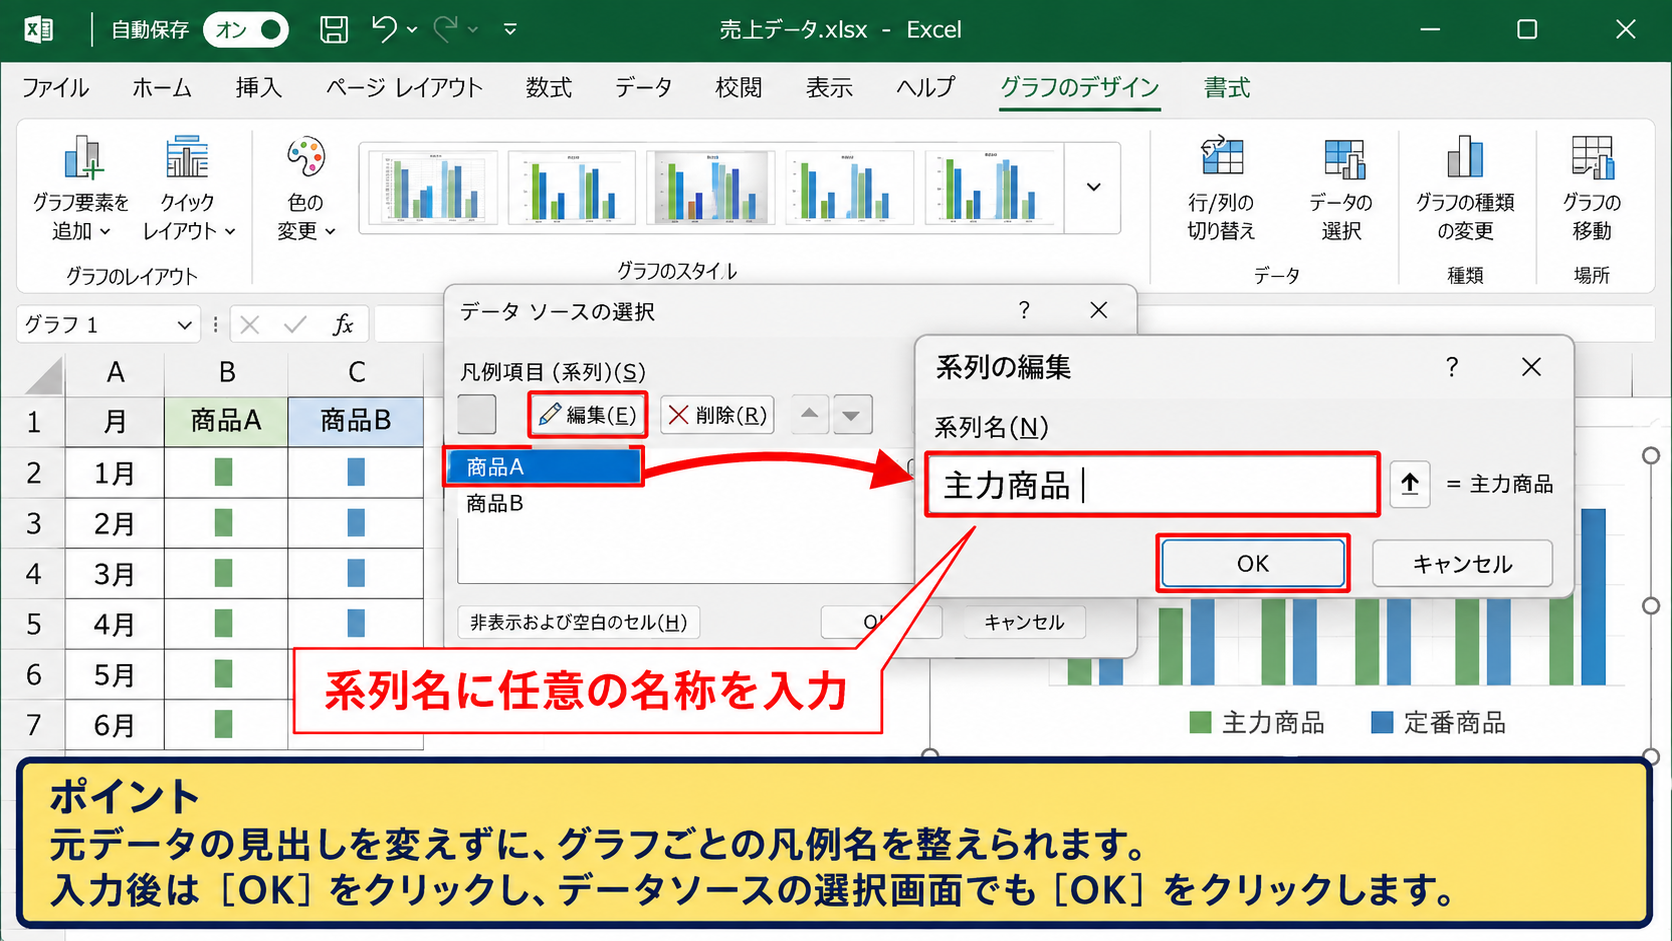Click the range selector collapse arrow icon

(x=1410, y=485)
